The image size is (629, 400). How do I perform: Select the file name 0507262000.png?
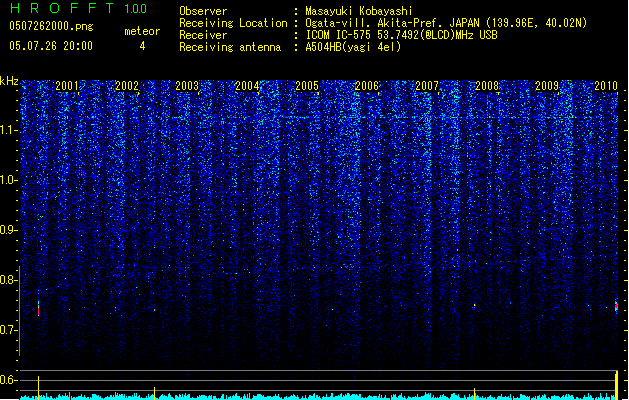(51, 26)
